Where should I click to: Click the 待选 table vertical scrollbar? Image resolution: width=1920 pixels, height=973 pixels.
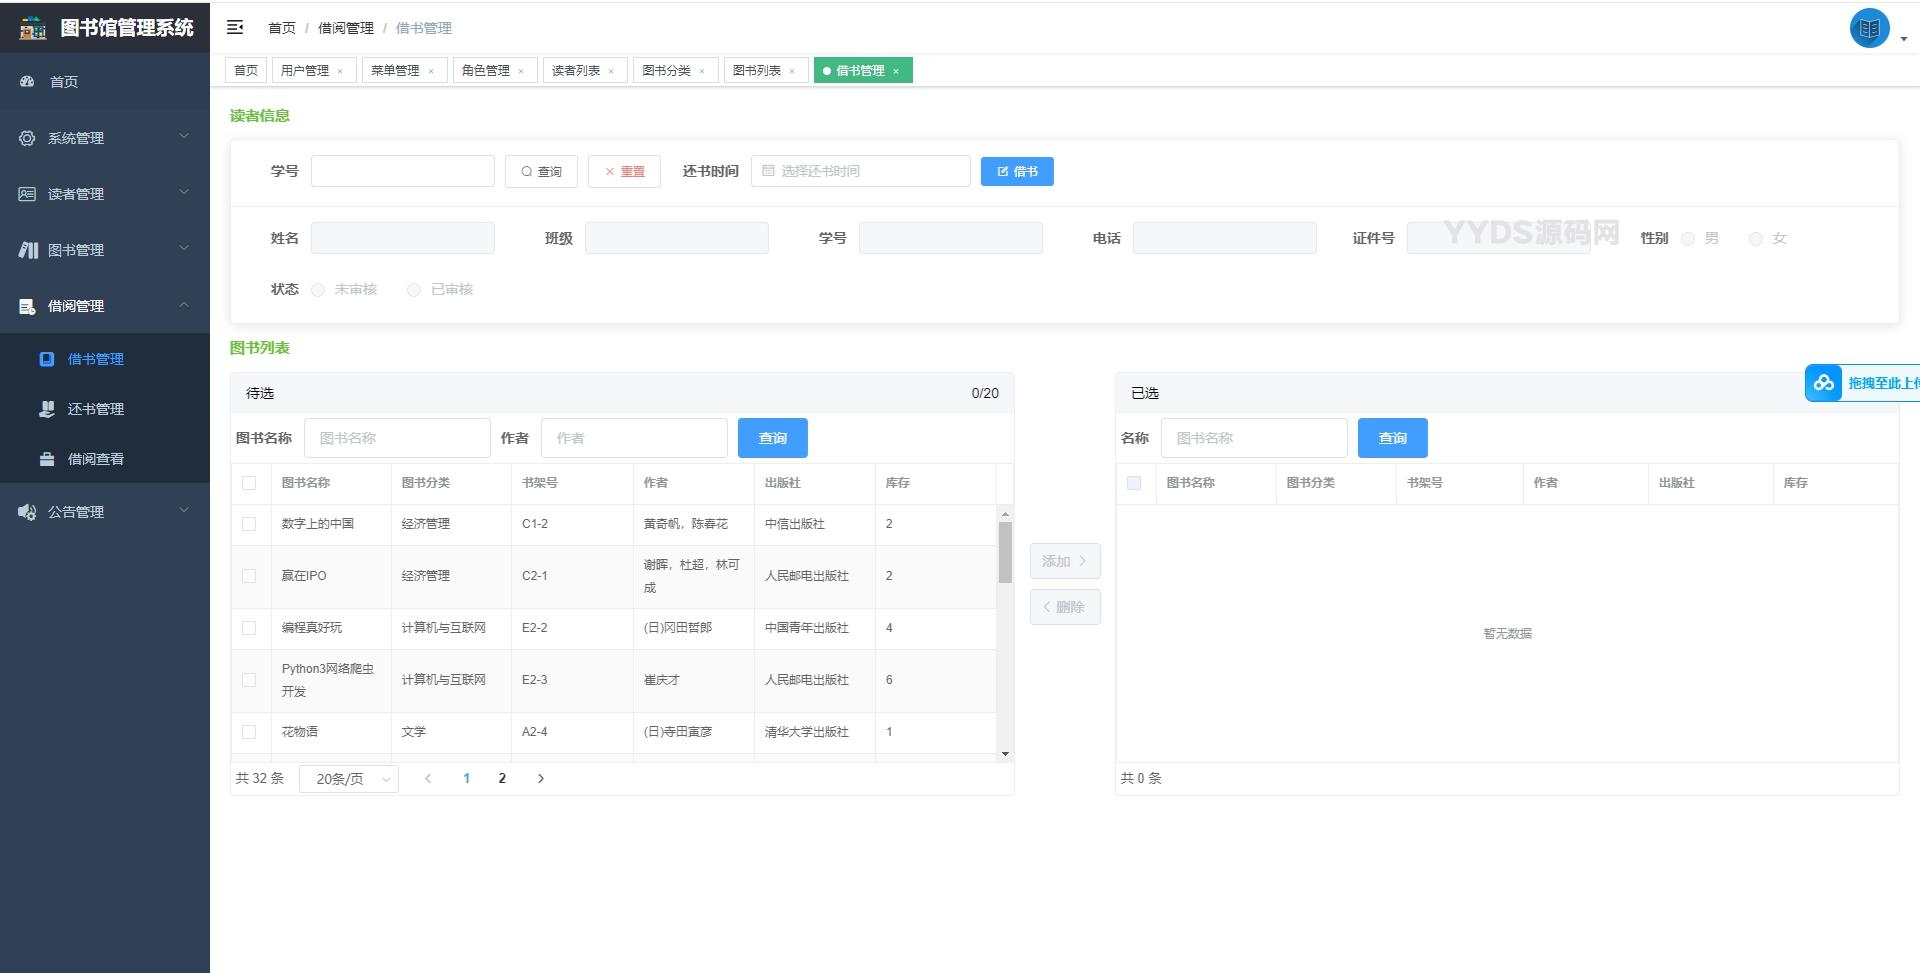(1005, 552)
